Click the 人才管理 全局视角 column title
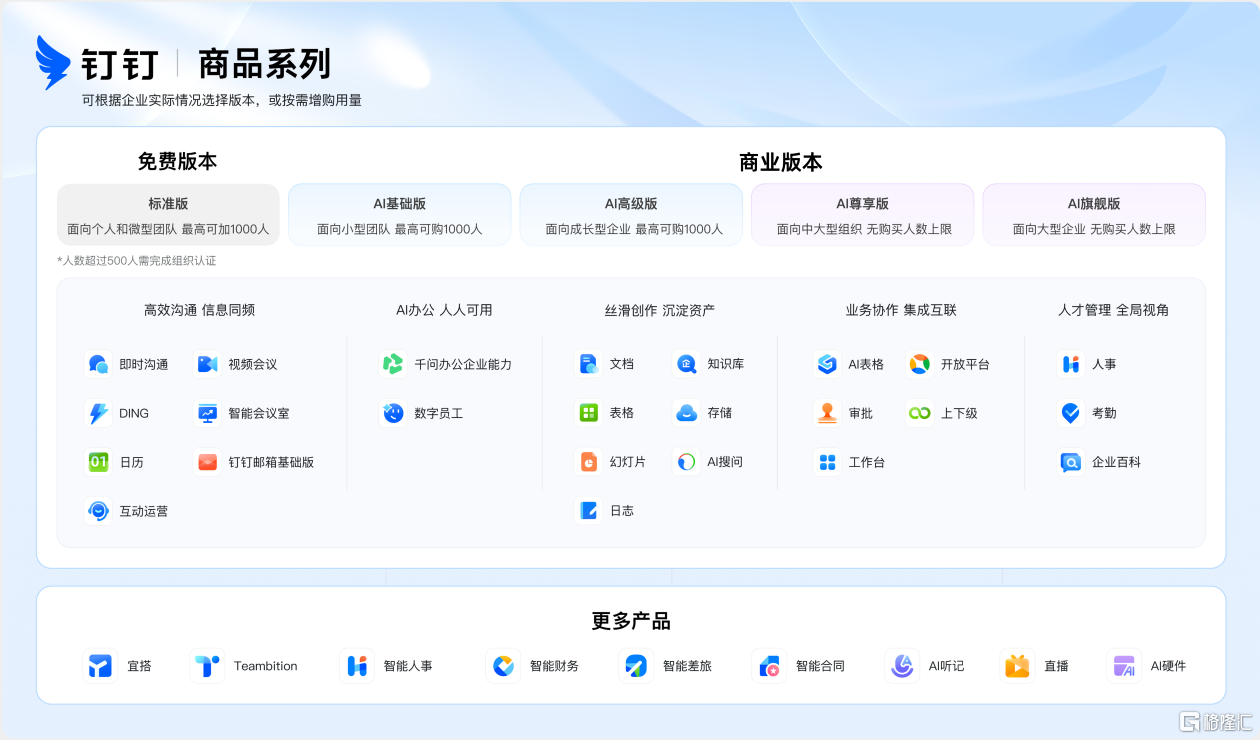Image resolution: width=1260 pixels, height=740 pixels. click(1113, 310)
